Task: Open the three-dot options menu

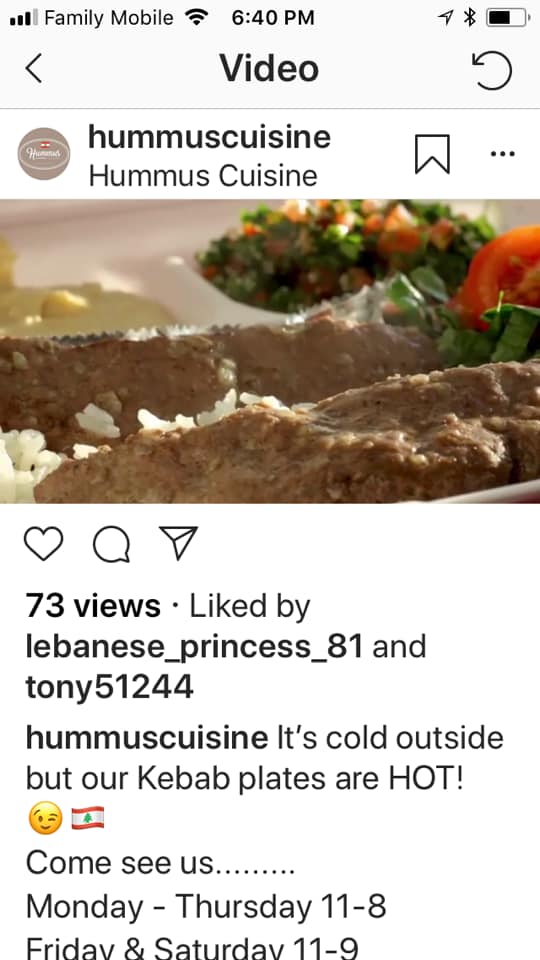Action: (503, 154)
